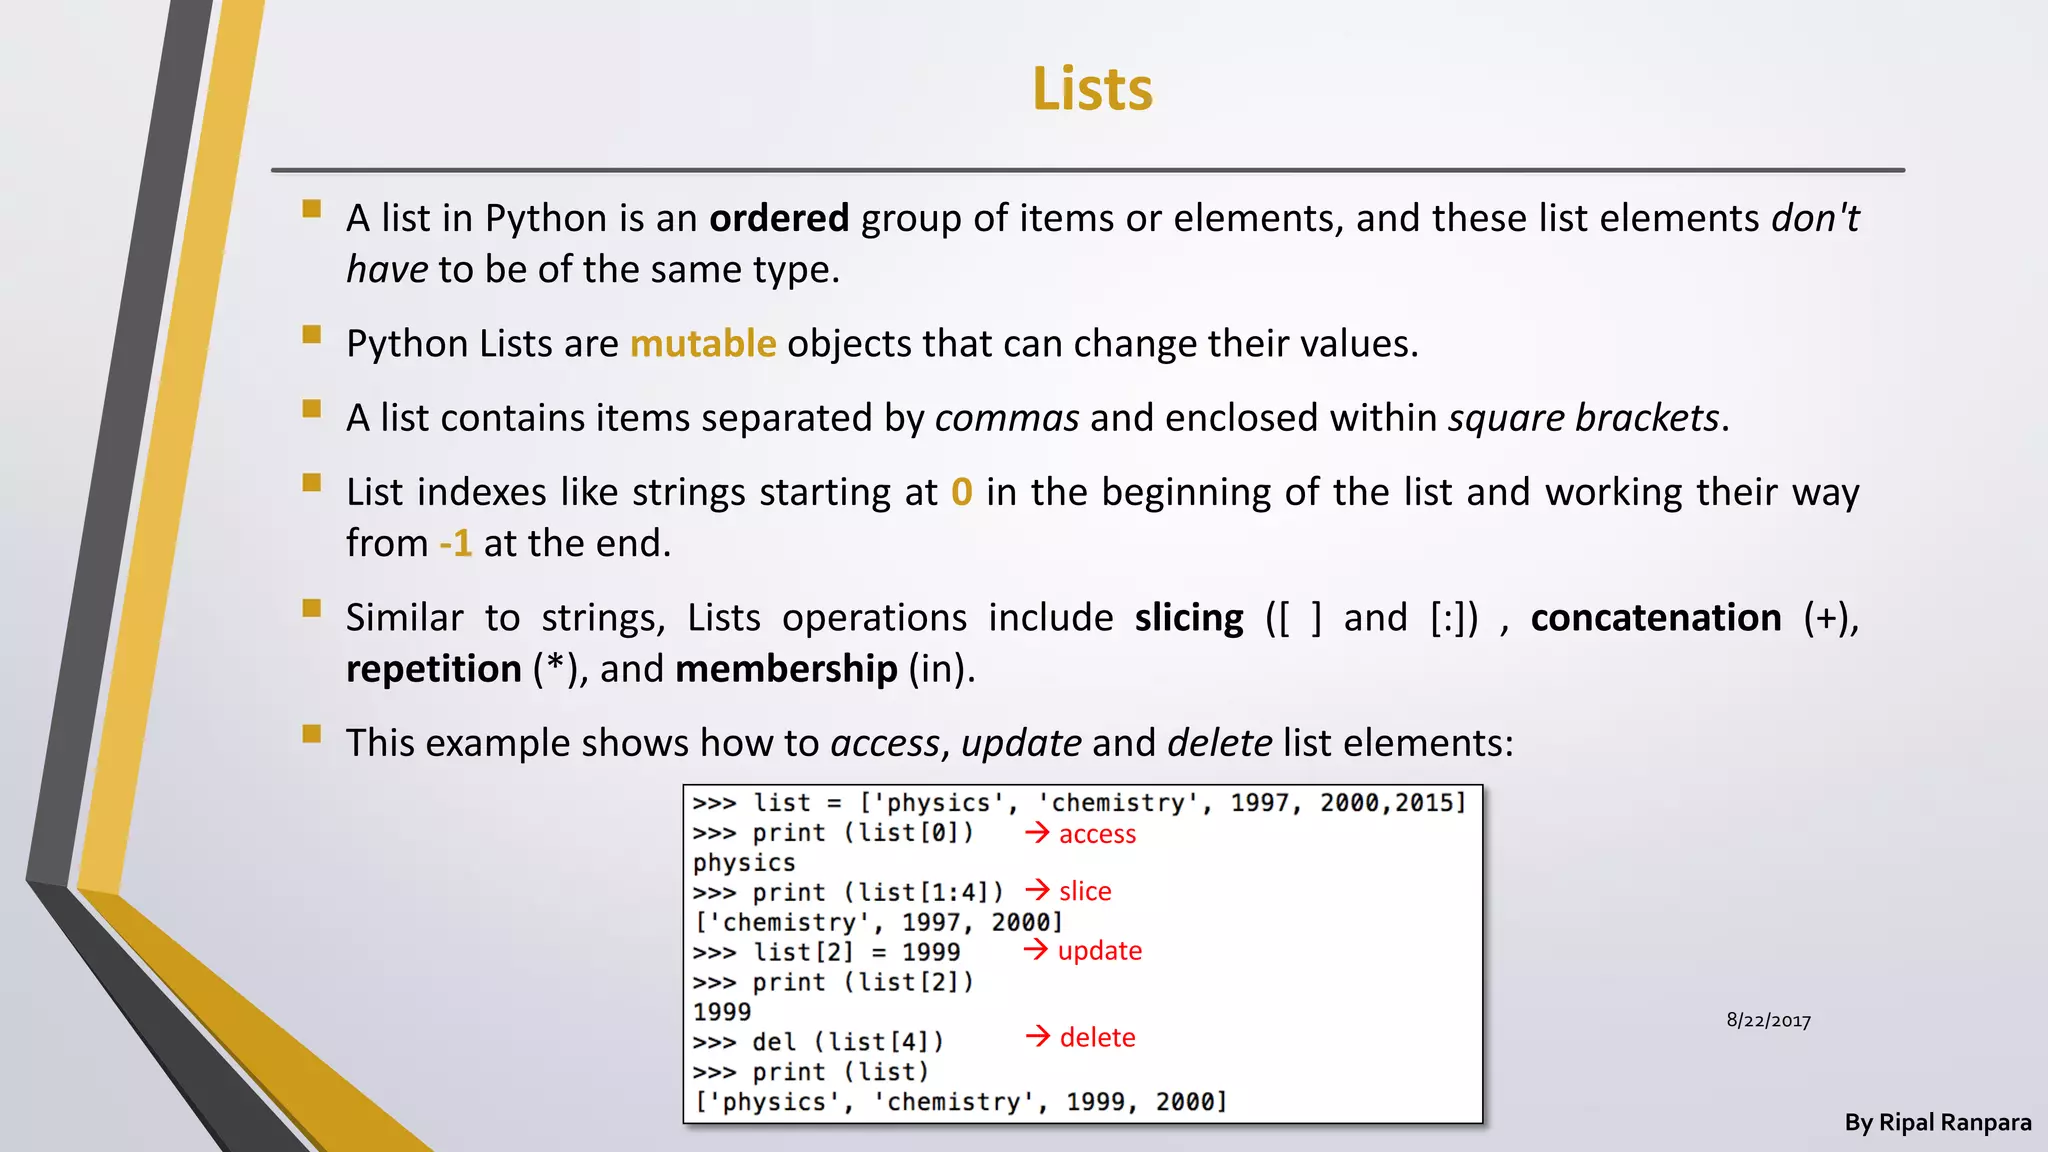Click the italic word 'commas'
Screen dimensions: 2048x1152
[1007, 418]
